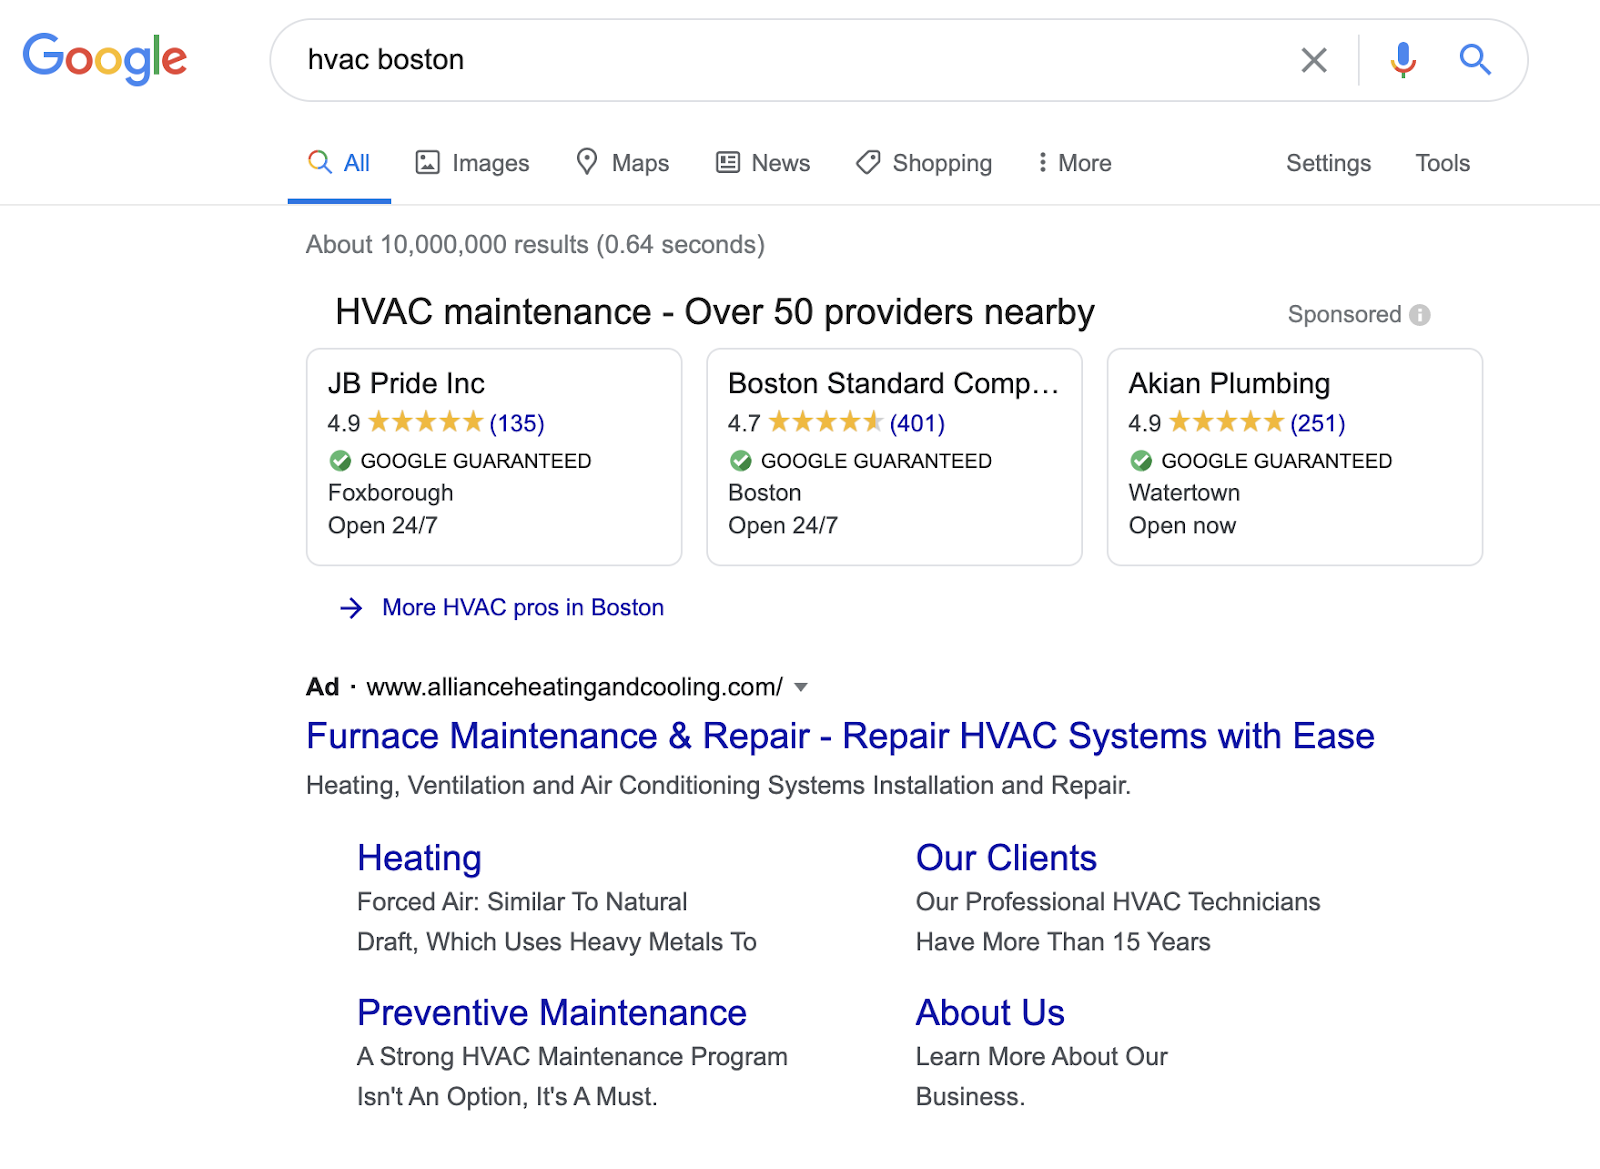Start voice search with the microphone icon
Viewport: 1600px width, 1169px height.
1403,60
